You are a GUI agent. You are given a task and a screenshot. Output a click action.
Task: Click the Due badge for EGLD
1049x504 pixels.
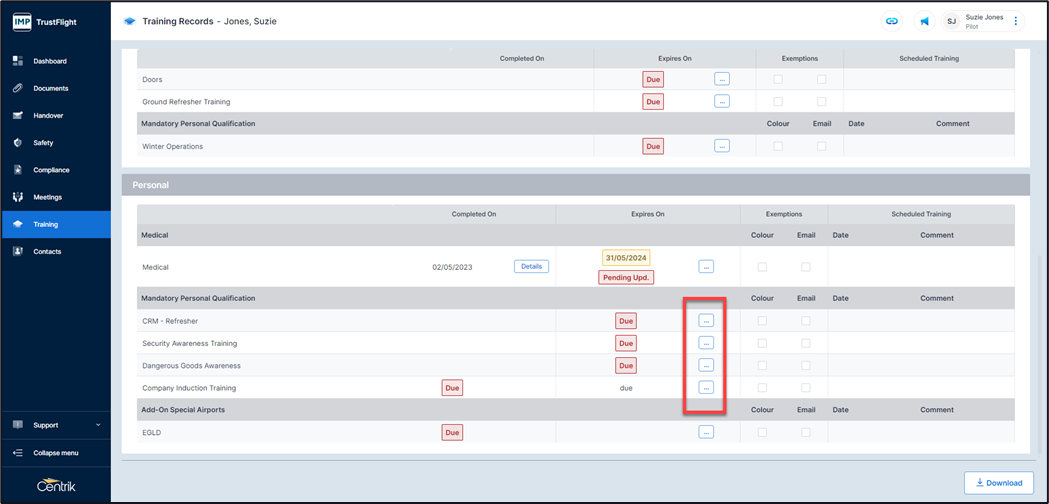pos(452,432)
